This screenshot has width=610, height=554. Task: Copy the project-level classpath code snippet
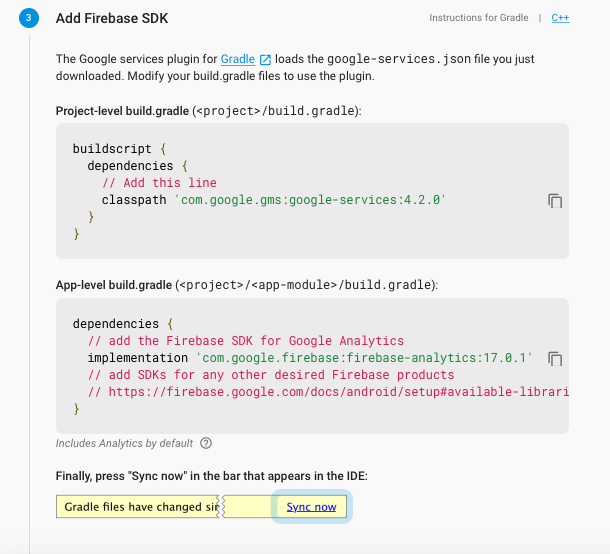[555, 201]
